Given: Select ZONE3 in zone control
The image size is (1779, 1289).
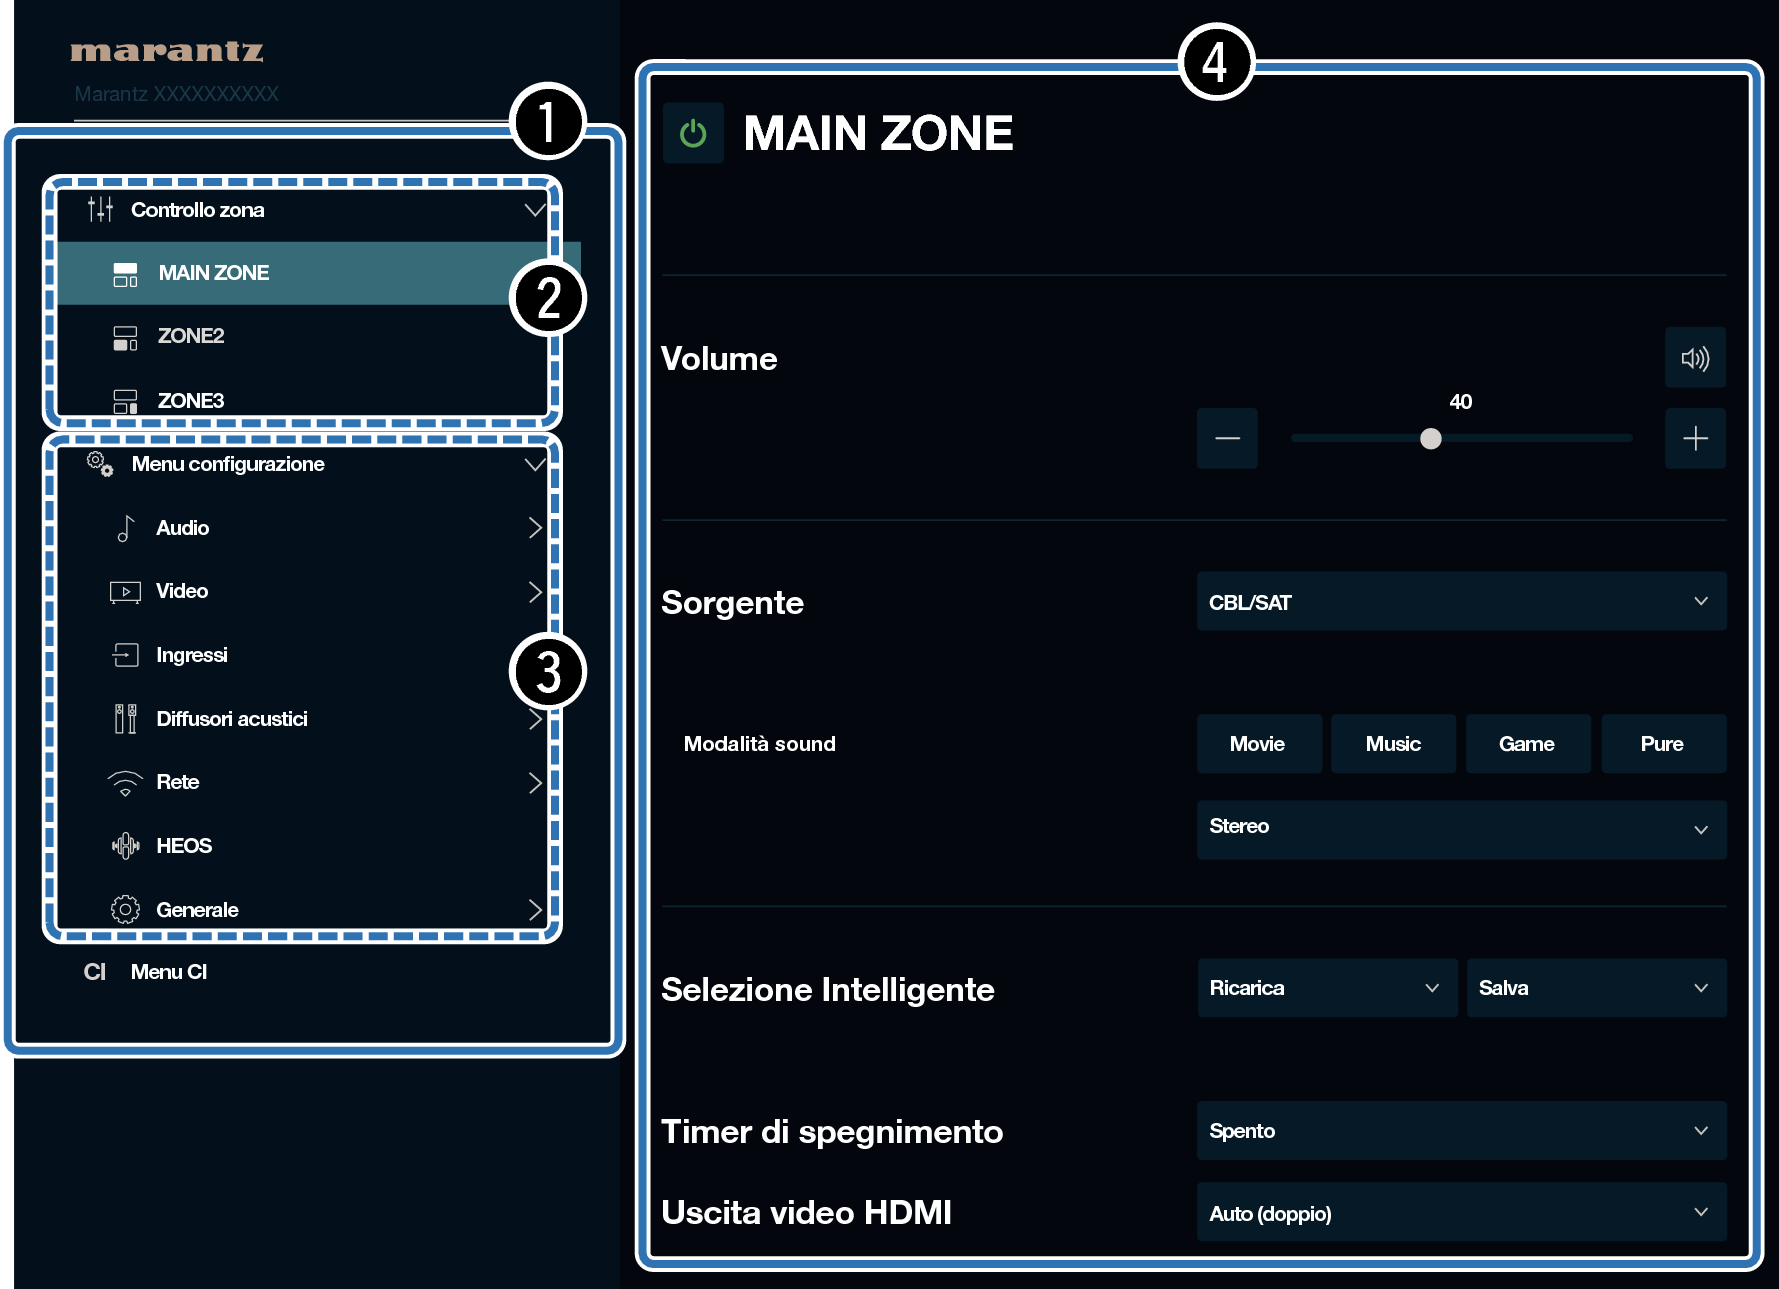Looking at the screenshot, I should pyautogui.click(x=190, y=400).
